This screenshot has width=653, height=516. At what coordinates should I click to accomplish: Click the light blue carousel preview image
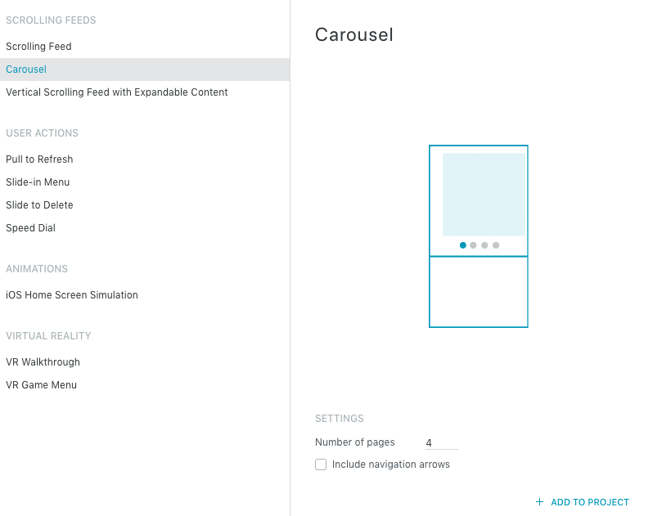(484, 194)
